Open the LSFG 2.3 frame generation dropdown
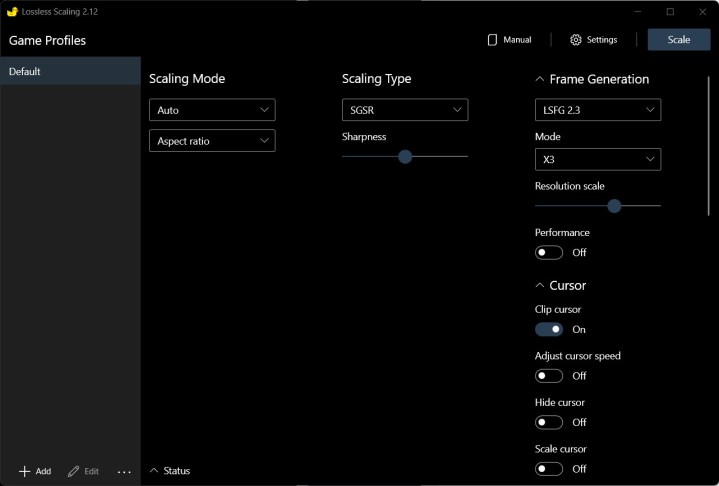The image size is (719, 486). click(x=597, y=110)
